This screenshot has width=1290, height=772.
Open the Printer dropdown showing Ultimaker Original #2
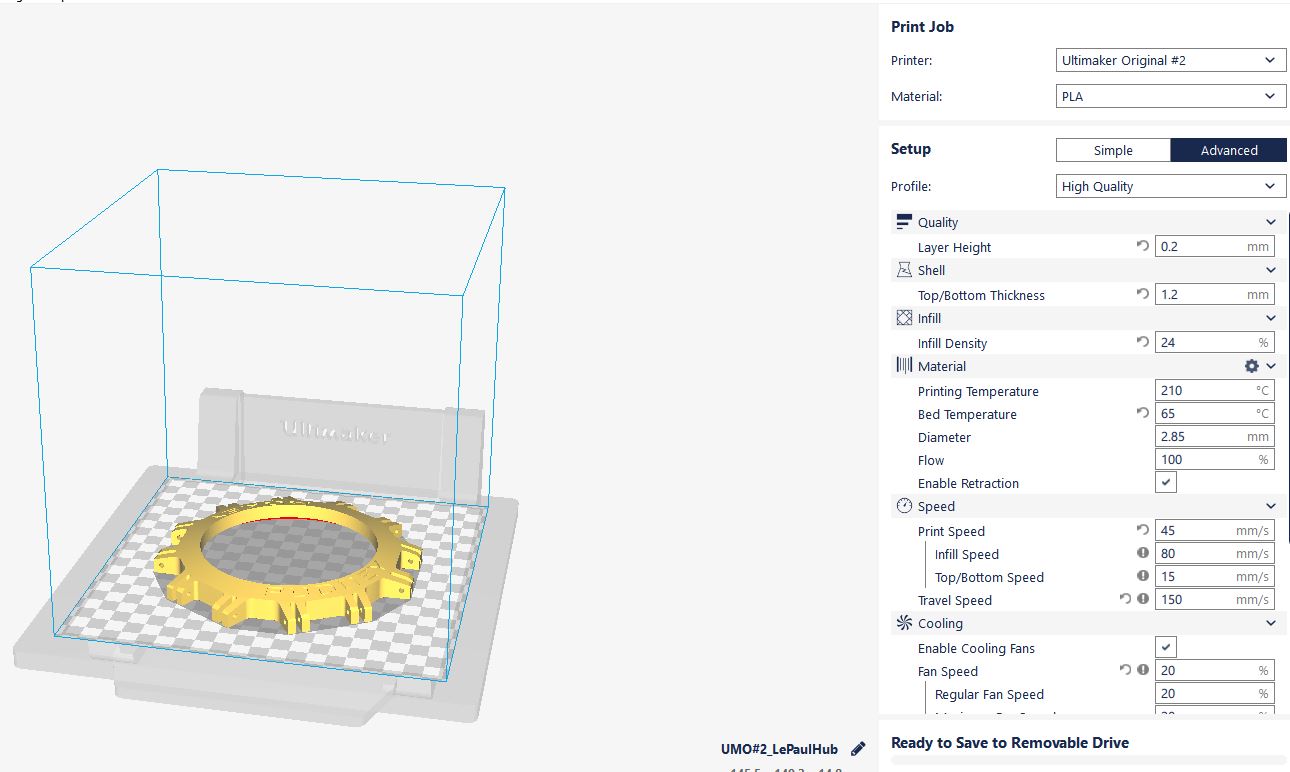(x=1170, y=60)
